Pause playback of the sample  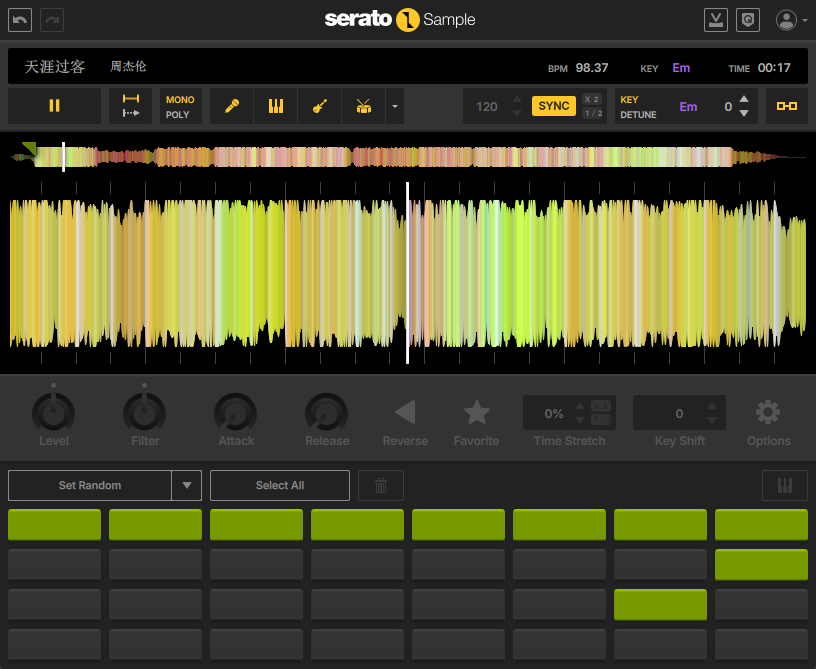[x=54, y=106]
